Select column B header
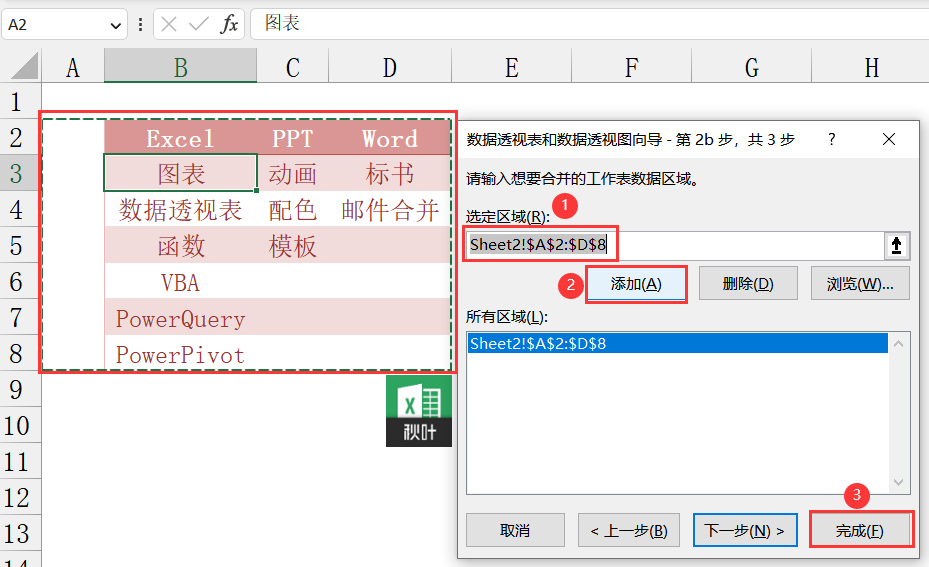The width and height of the screenshot is (929, 567). coord(181,68)
